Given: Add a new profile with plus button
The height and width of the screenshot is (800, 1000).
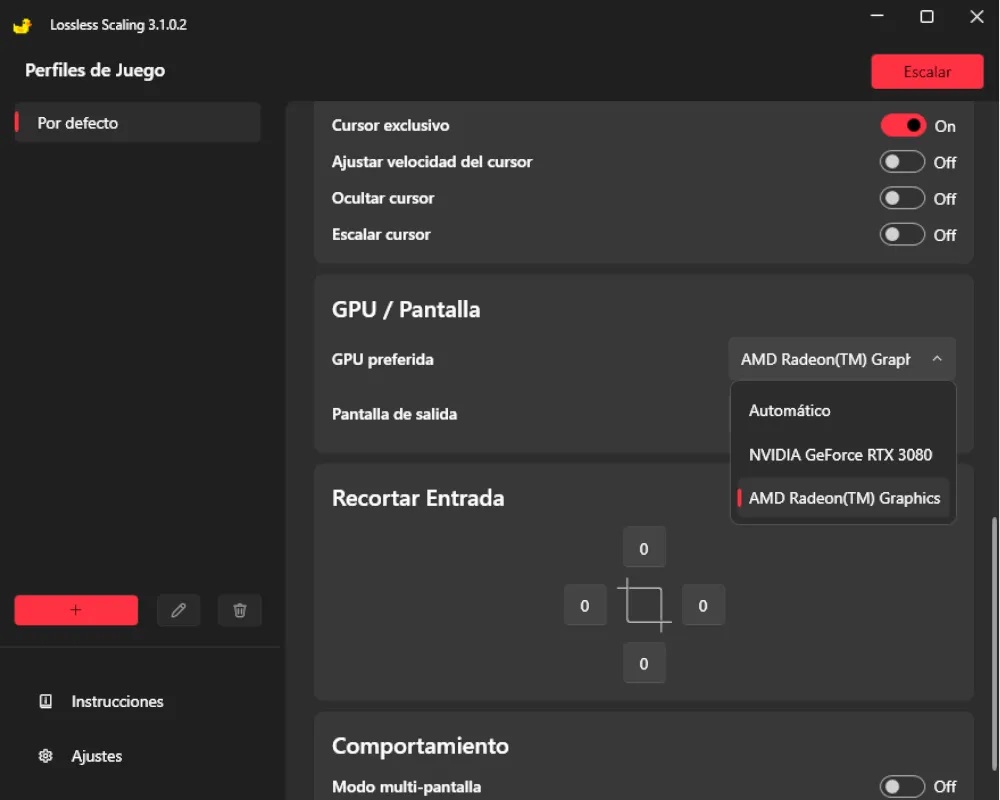Looking at the screenshot, I should tap(76, 610).
